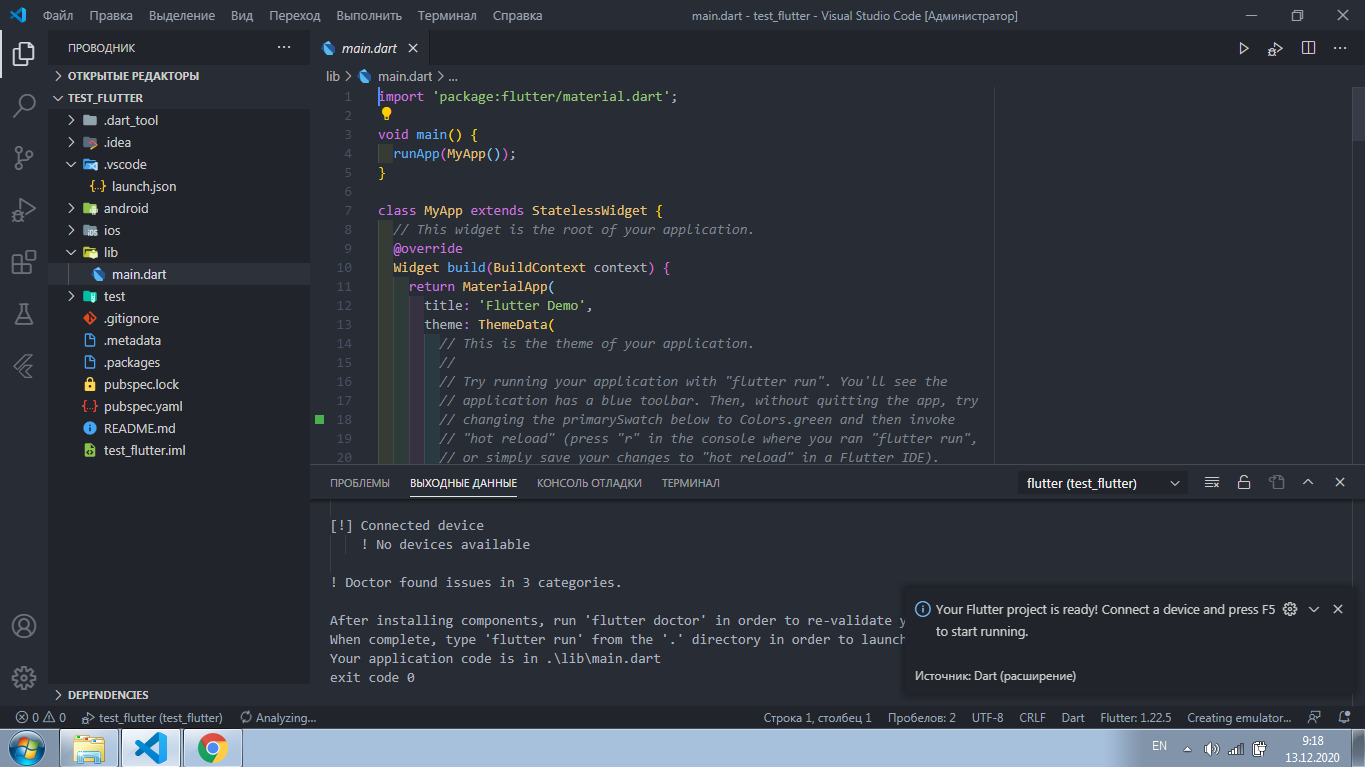Image resolution: width=1365 pixels, height=767 pixels.
Task: Open volume control in system tray
Action: click(x=1212, y=748)
